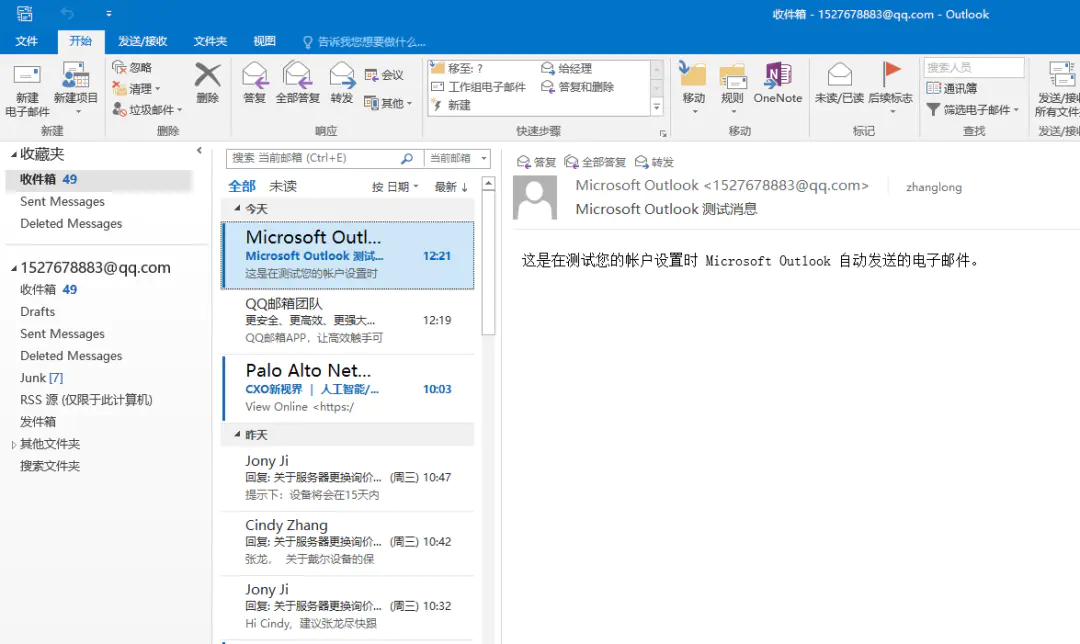1080x644 pixels.
Task: Open the Quick Steps dialog launcher
Action: click(x=663, y=133)
